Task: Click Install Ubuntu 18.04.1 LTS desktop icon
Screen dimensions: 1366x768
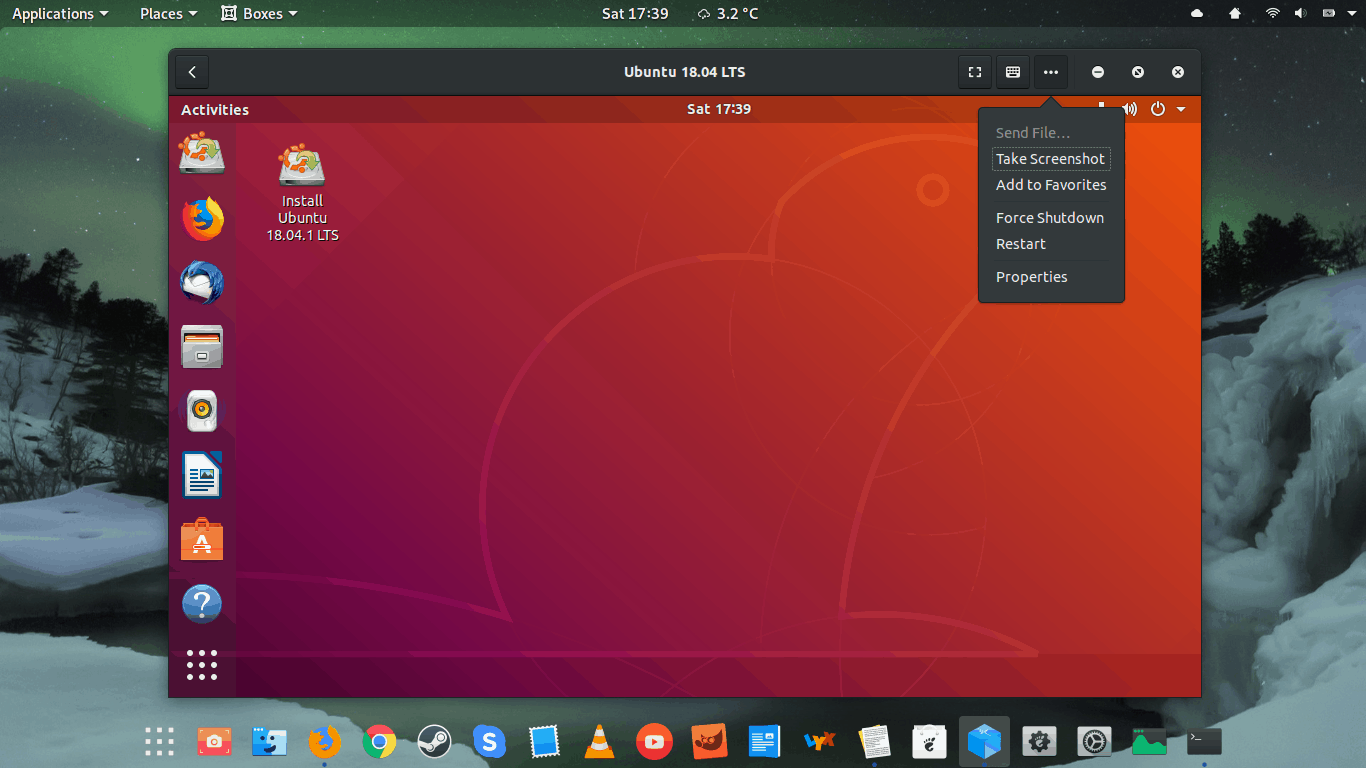Action: 302,192
